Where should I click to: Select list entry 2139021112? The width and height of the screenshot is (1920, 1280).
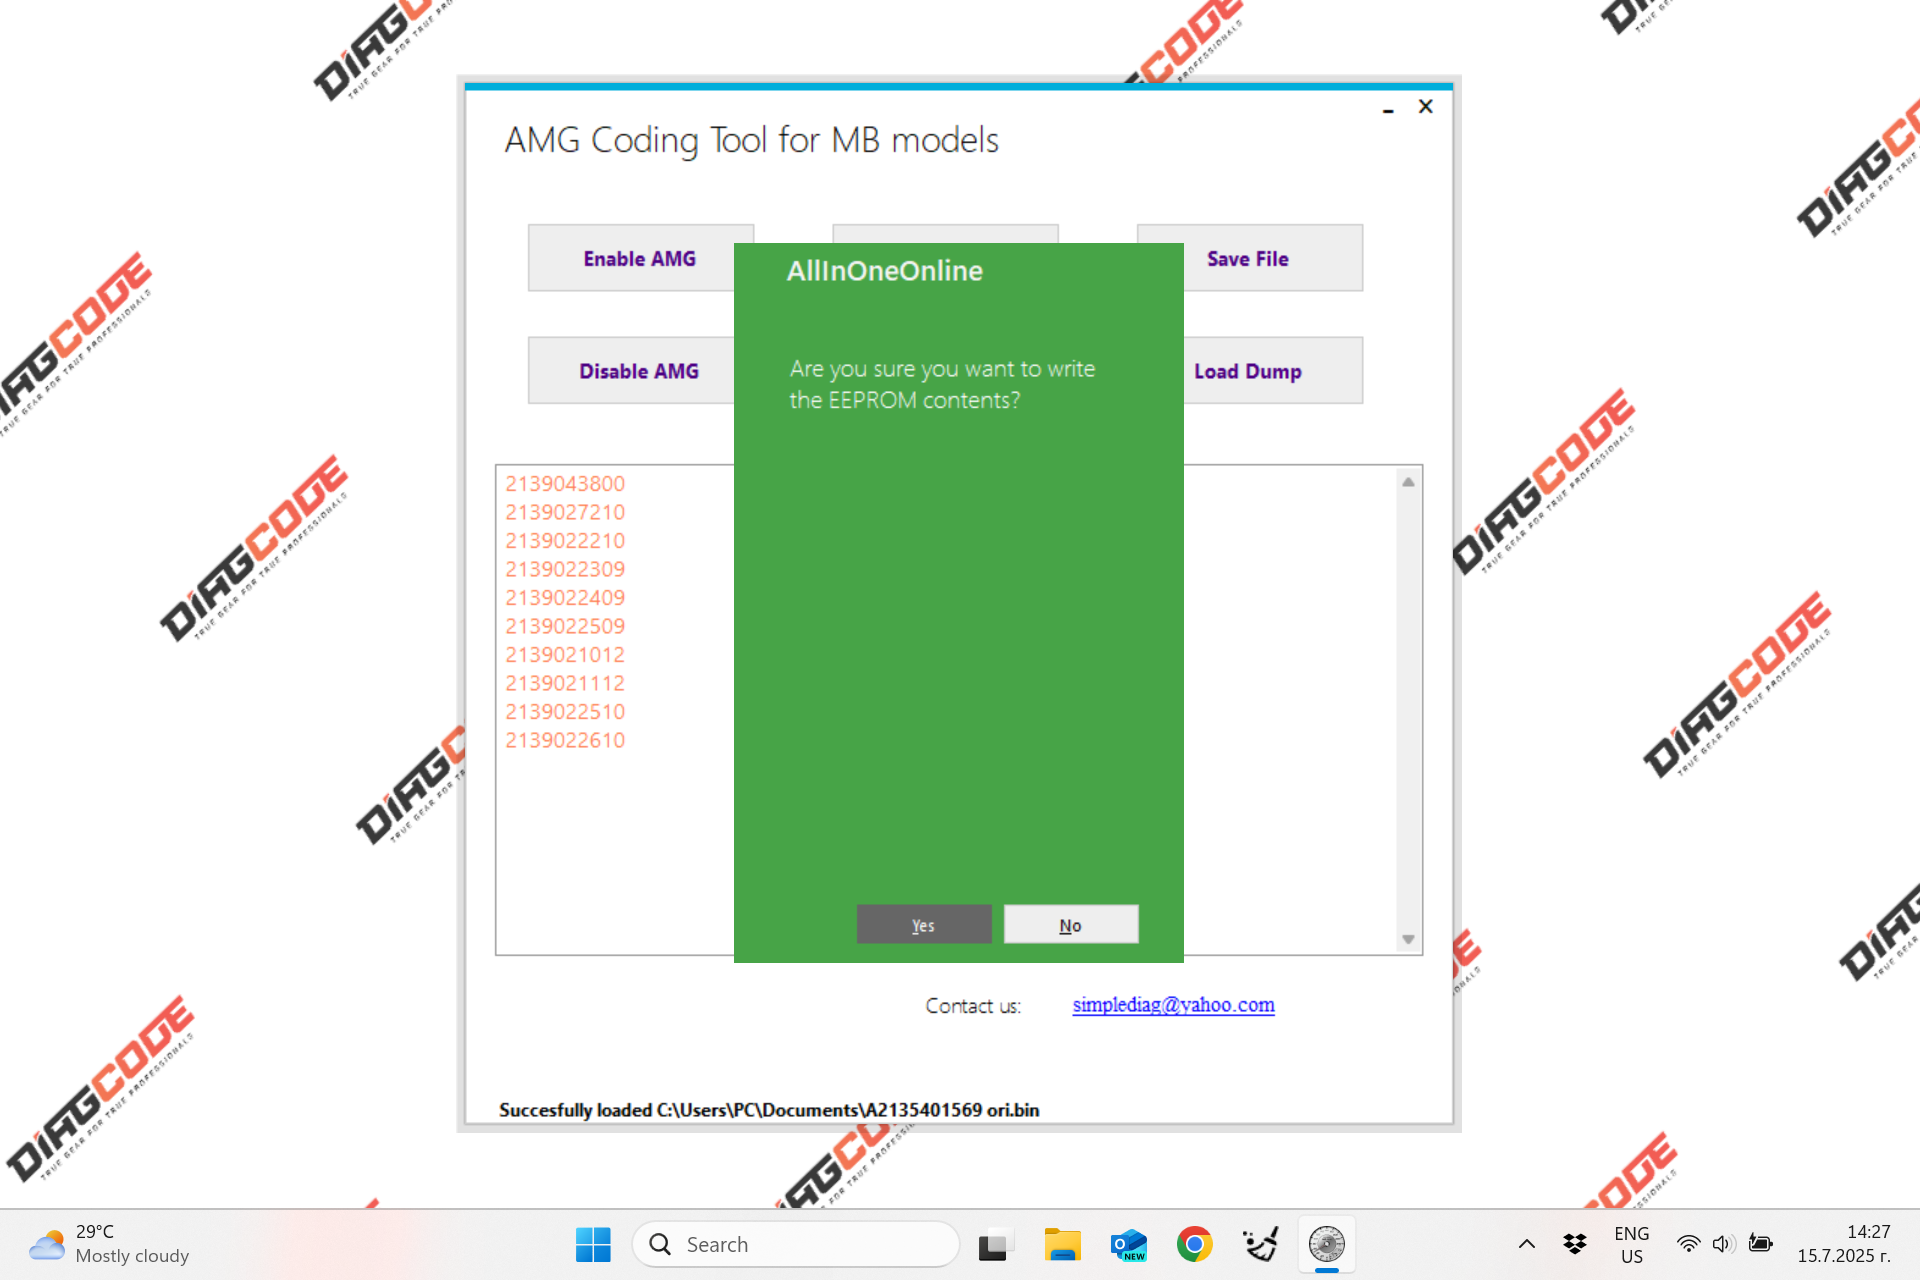(565, 683)
